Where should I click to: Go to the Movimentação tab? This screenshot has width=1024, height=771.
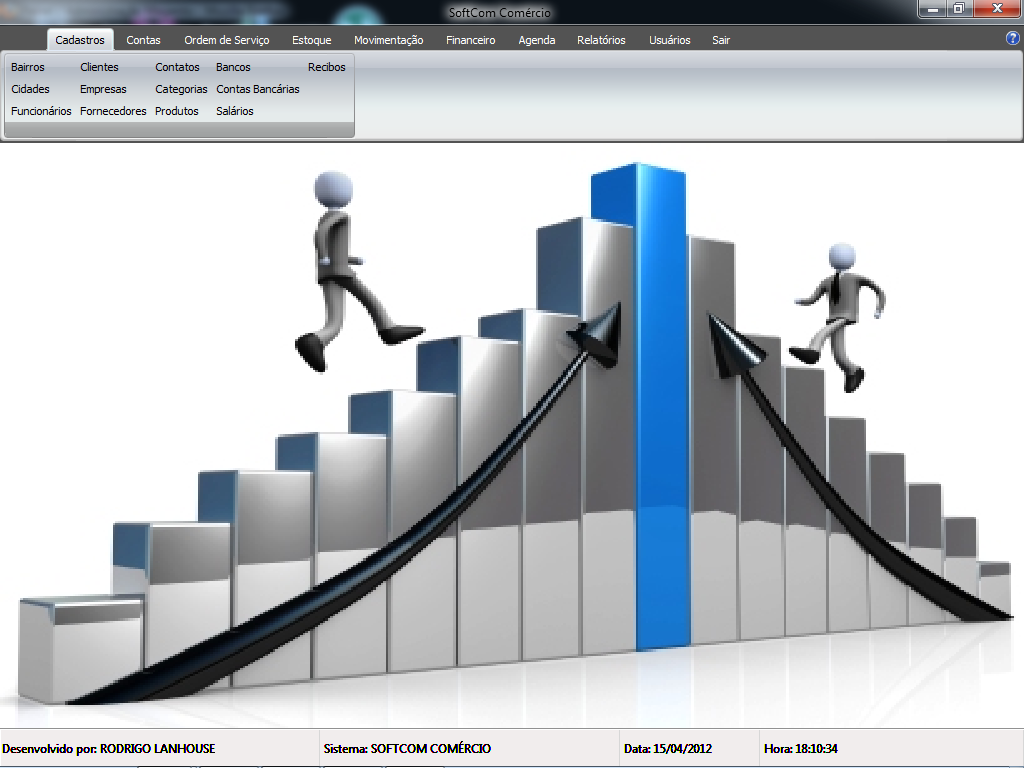388,40
